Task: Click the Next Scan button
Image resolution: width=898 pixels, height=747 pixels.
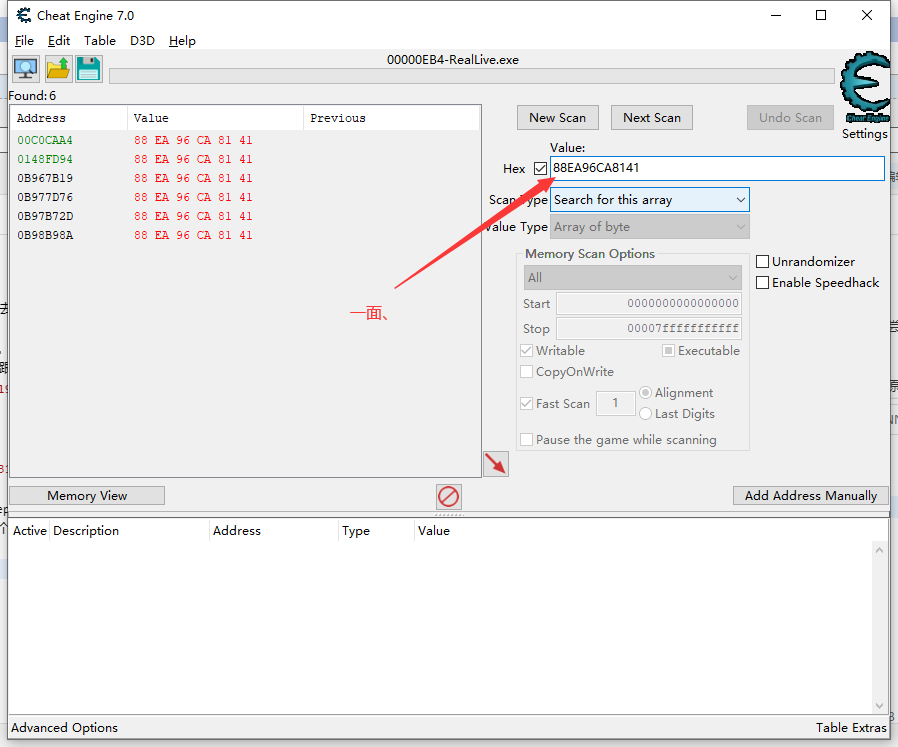Action: pos(652,117)
